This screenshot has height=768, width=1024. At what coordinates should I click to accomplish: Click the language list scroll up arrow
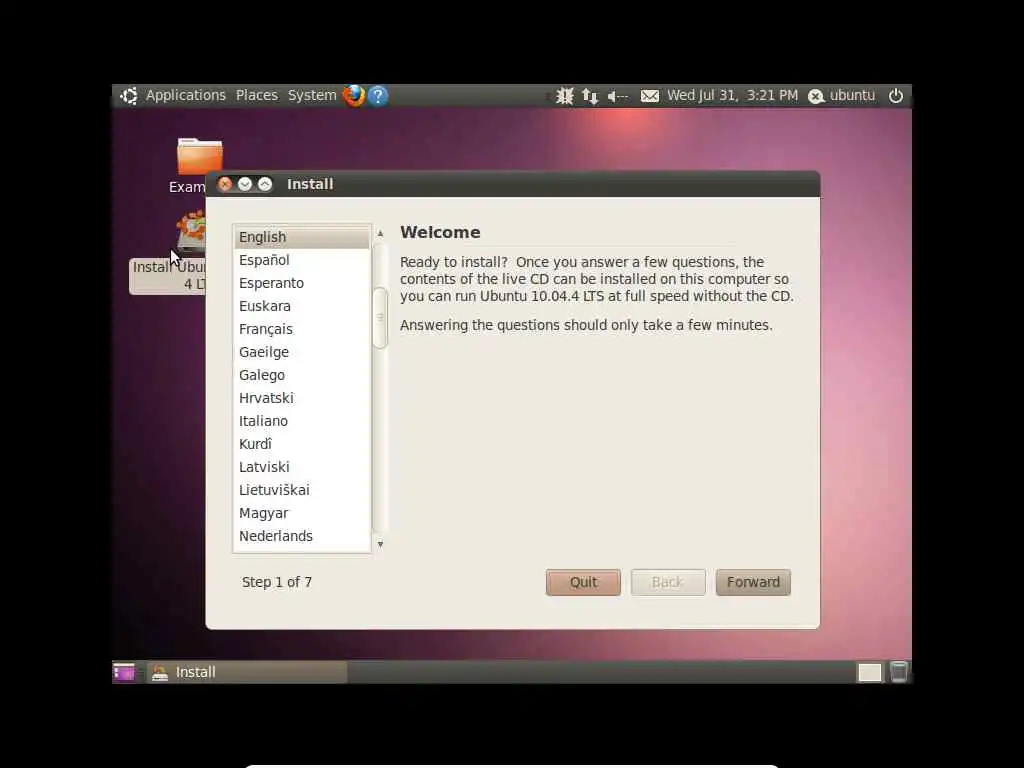[x=380, y=233]
